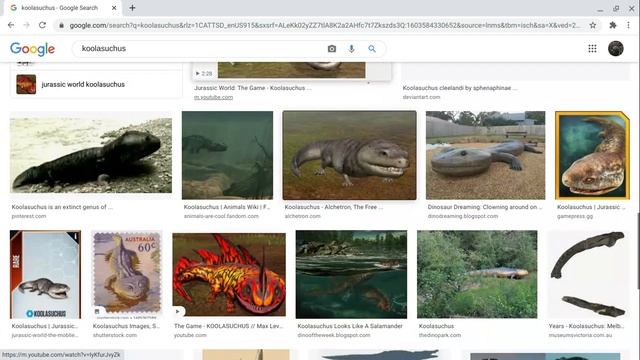640x360 pixels.
Task: Open the Australia 60c stamp image
Action: (x=127, y=274)
